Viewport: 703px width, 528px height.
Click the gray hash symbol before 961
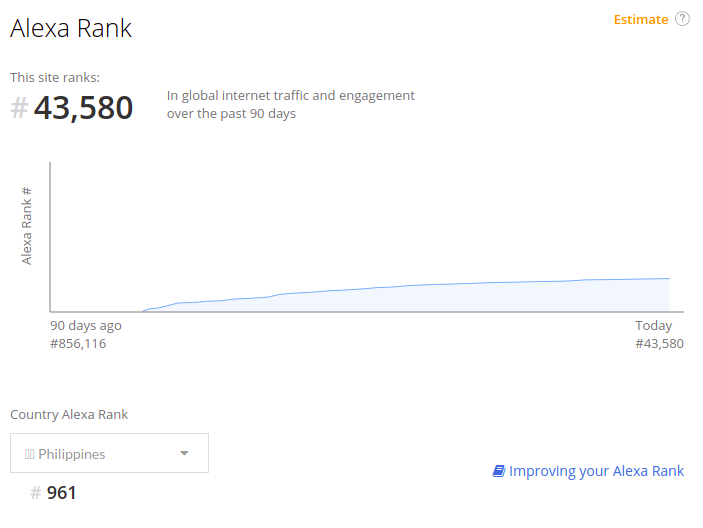pyautogui.click(x=36, y=493)
